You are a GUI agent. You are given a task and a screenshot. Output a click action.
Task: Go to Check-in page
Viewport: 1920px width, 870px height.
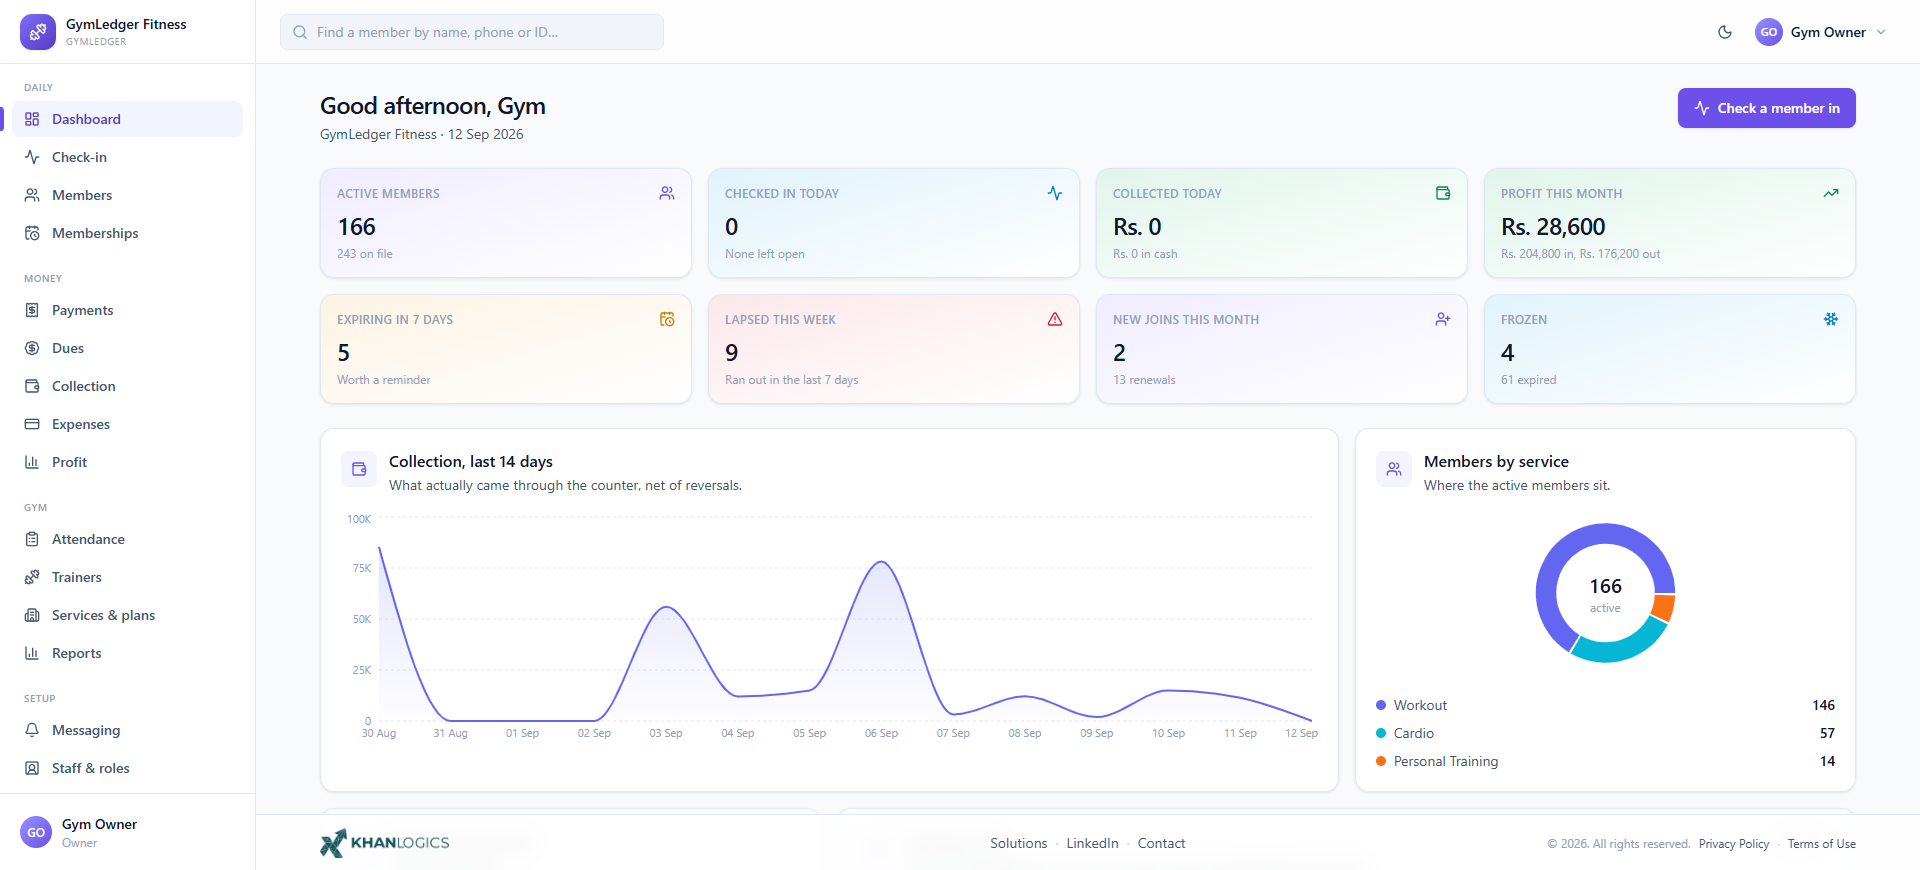(x=127, y=157)
